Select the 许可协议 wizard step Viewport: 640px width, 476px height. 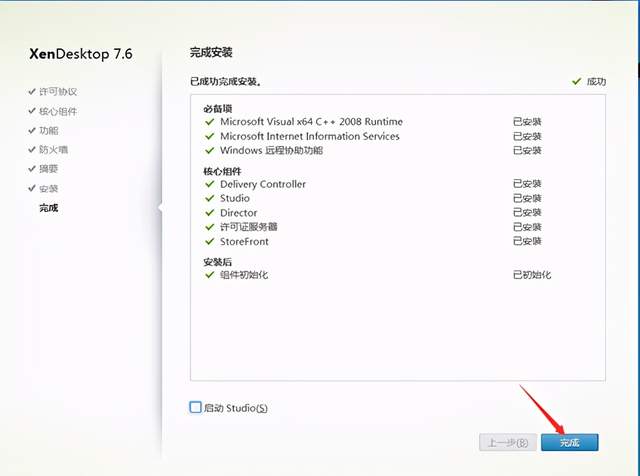pyautogui.click(x=58, y=91)
